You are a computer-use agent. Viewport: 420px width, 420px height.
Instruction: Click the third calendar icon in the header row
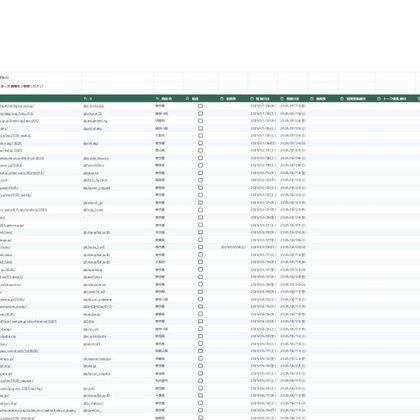[282, 99]
